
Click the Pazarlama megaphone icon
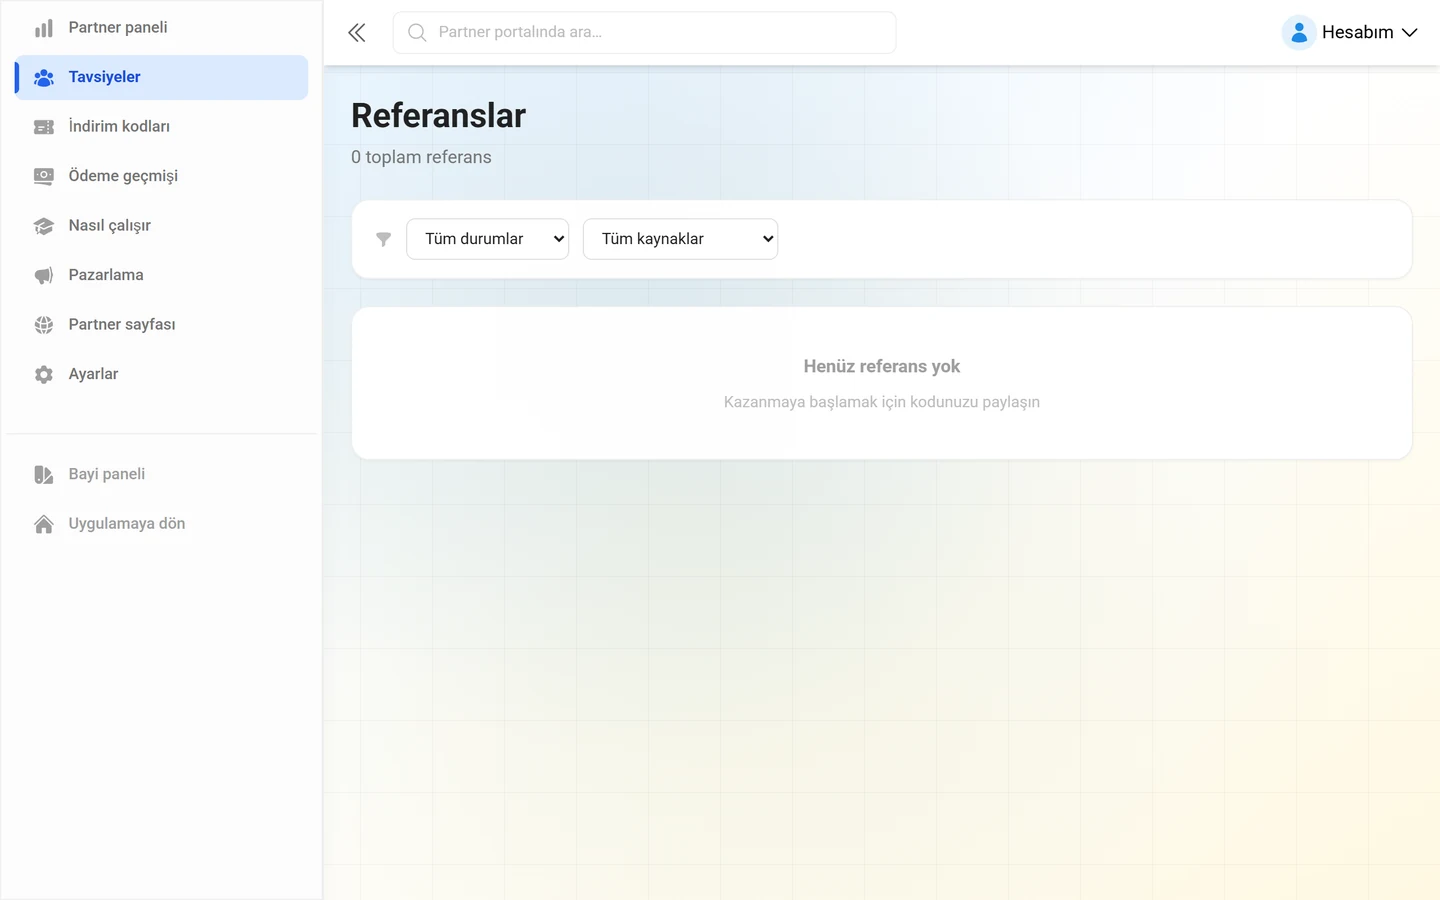[44, 275]
